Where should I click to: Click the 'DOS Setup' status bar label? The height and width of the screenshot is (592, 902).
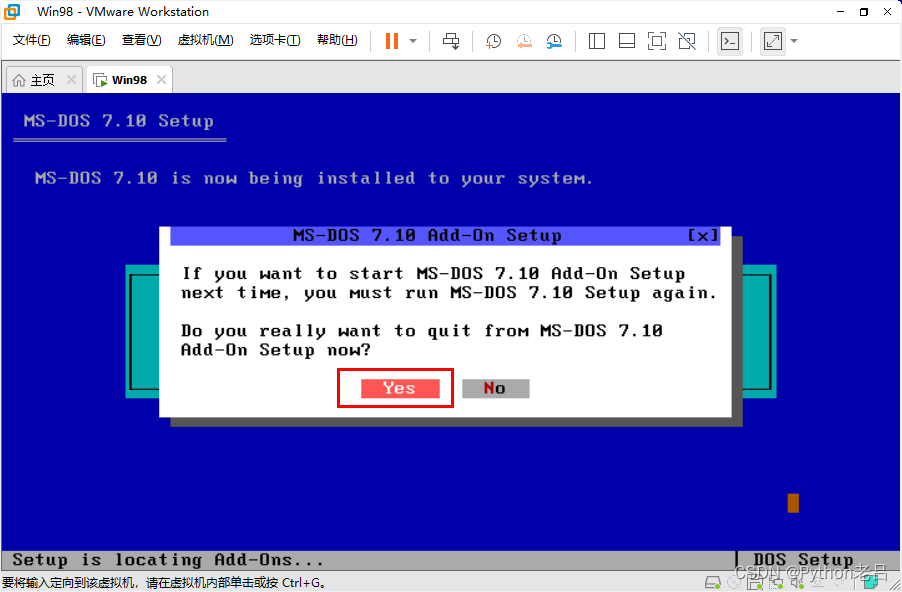point(803,560)
